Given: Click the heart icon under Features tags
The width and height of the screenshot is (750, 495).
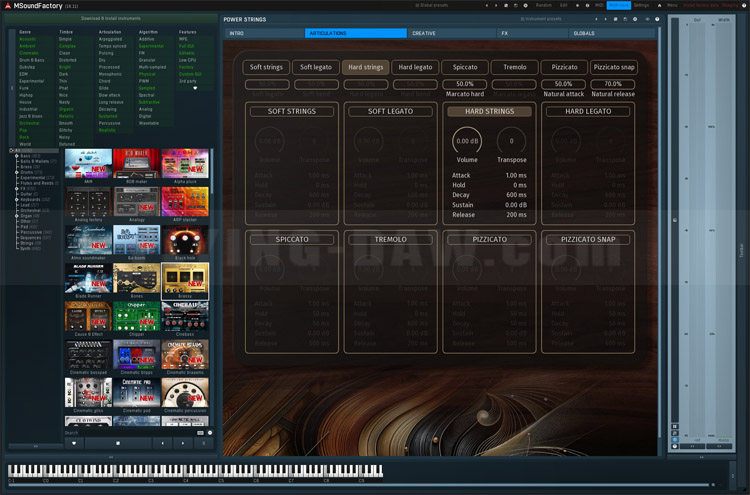Looking at the screenshot, I should (x=195, y=88).
